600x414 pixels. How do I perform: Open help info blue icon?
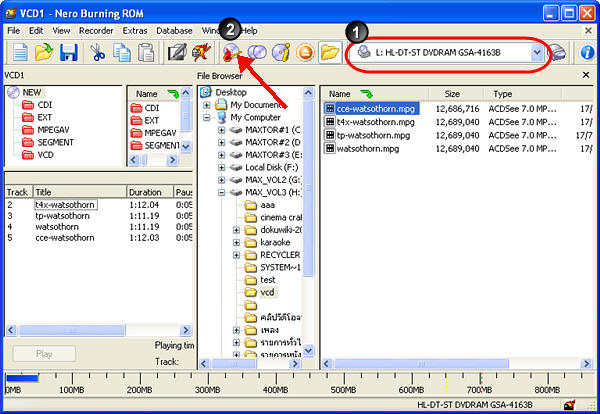(587, 52)
